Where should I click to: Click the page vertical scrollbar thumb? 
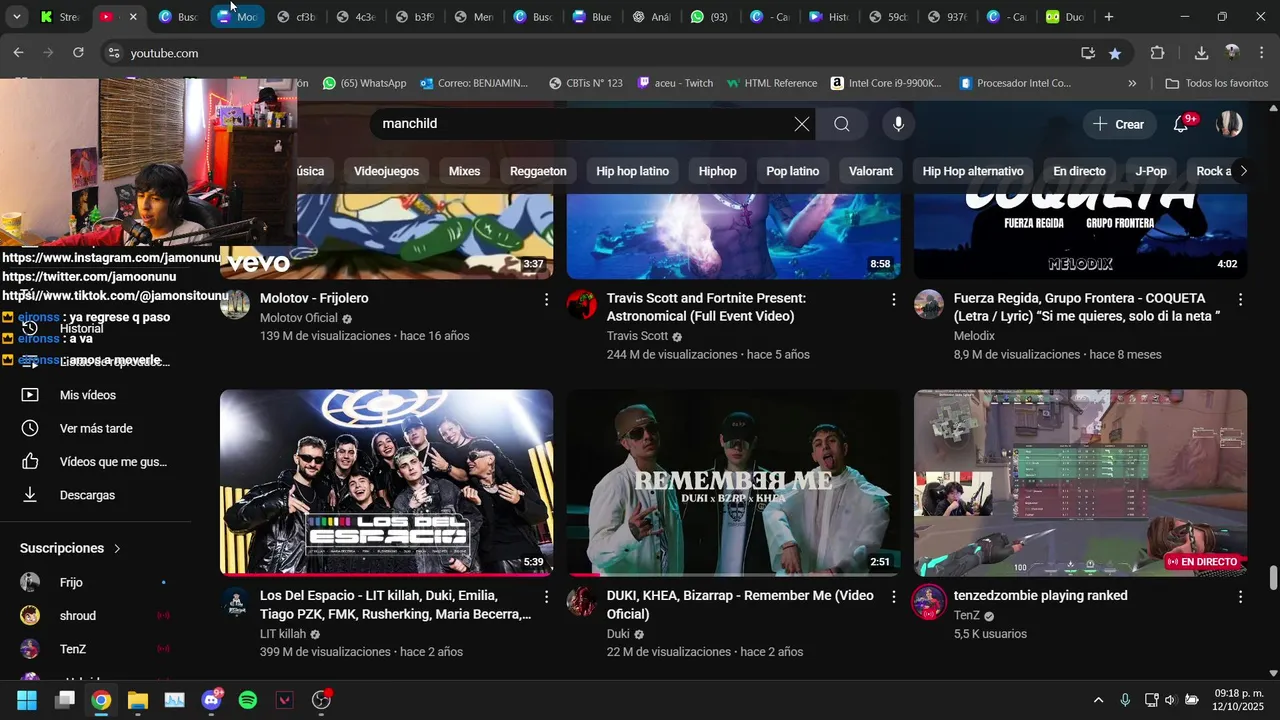(x=1273, y=578)
